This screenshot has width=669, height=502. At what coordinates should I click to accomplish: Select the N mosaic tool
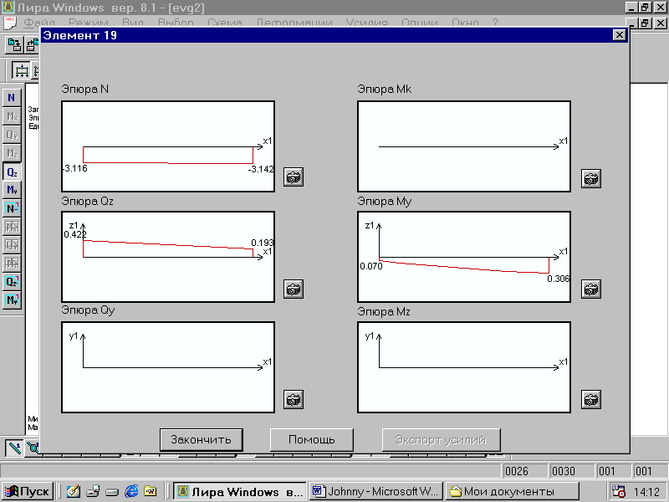coord(12,209)
